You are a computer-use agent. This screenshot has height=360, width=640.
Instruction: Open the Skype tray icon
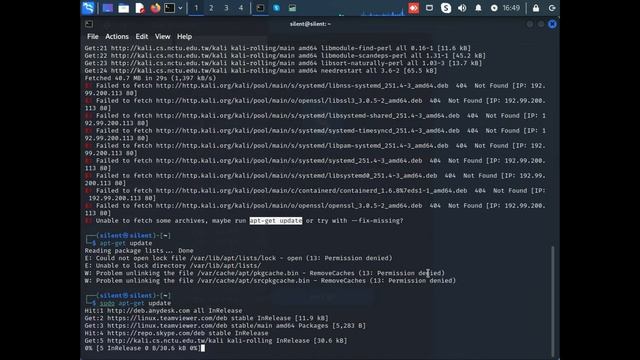tap(446, 8)
